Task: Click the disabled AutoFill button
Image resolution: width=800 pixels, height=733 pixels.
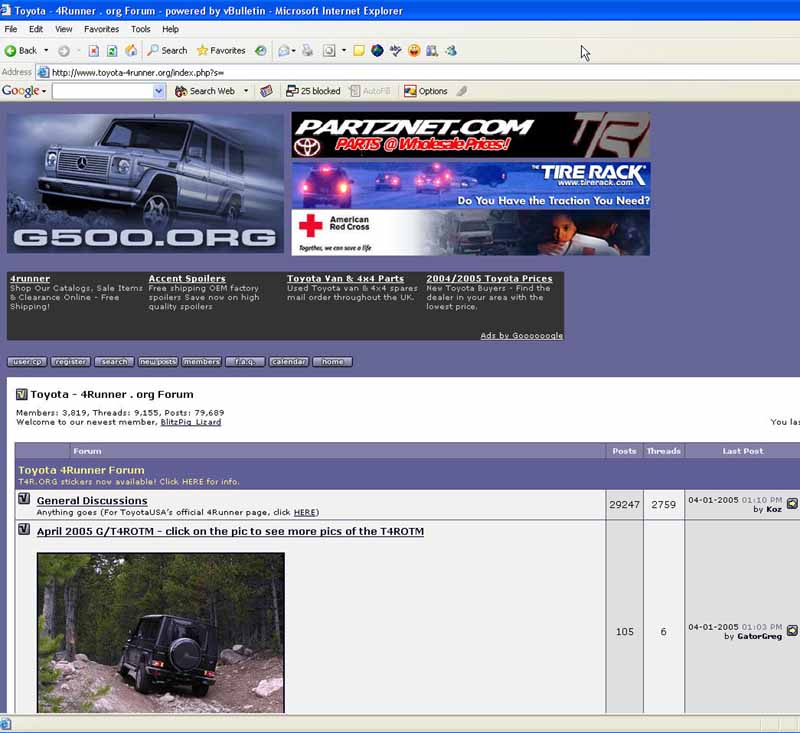Action: (x=370, y=91)
